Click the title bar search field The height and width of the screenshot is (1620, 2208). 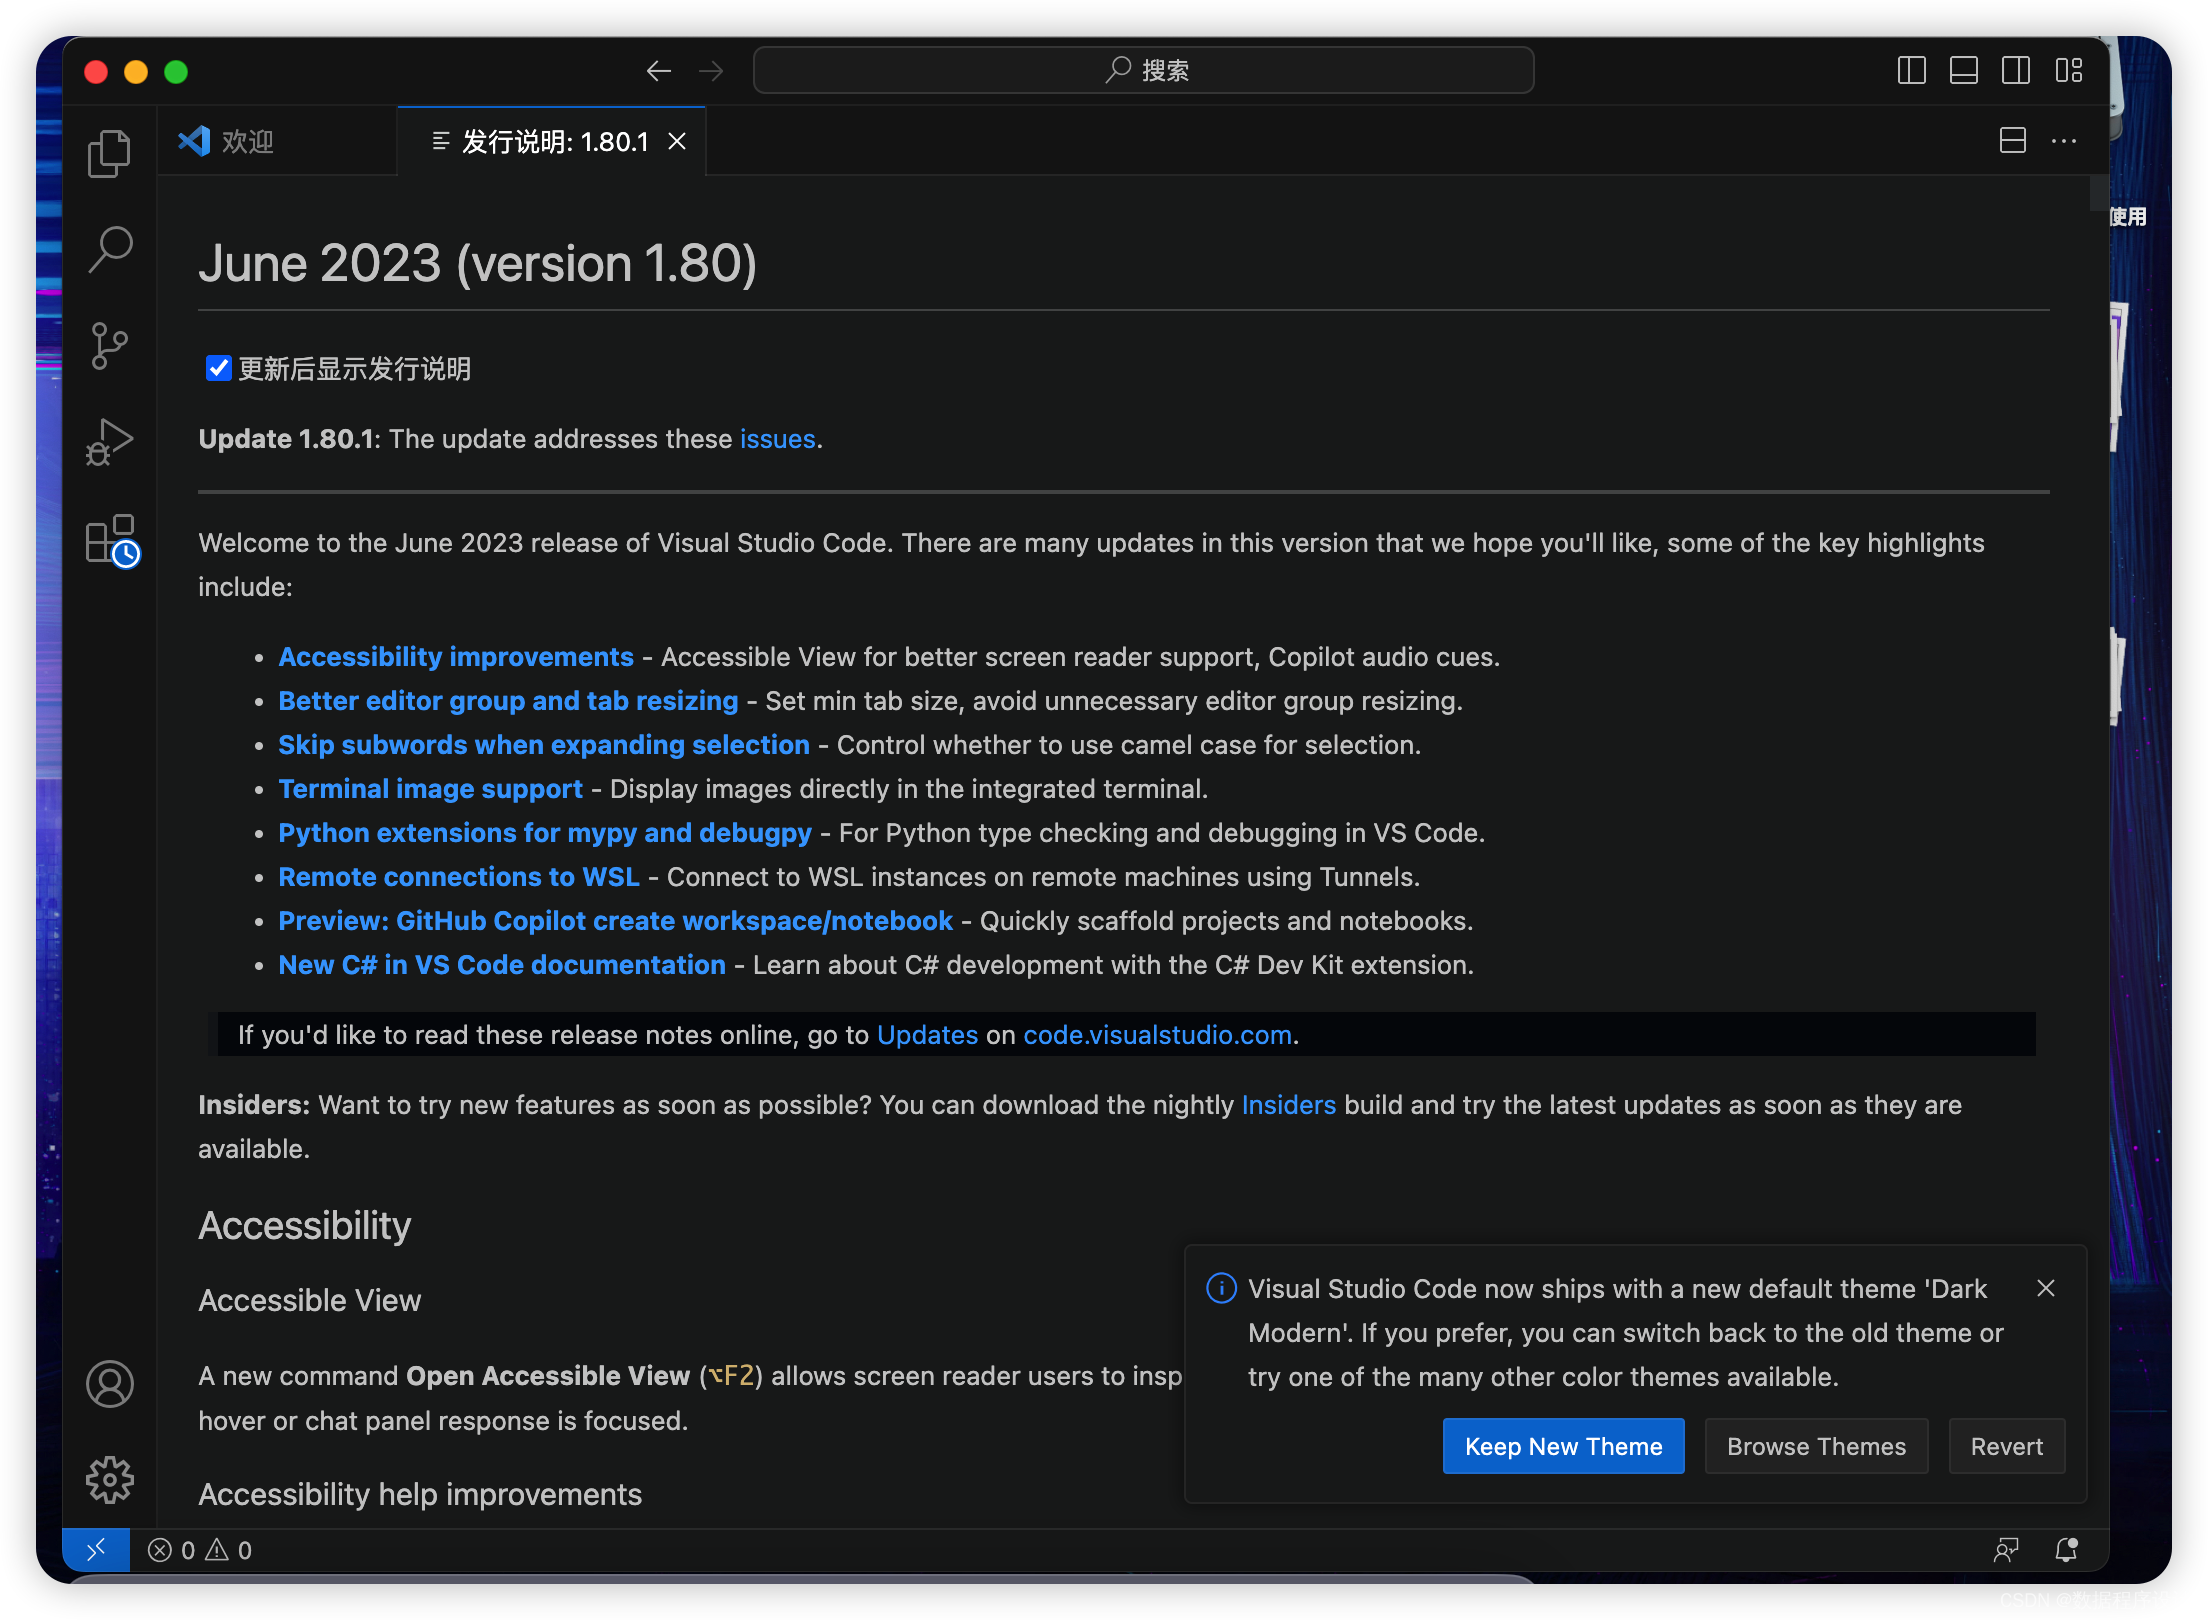(1143, 71)
